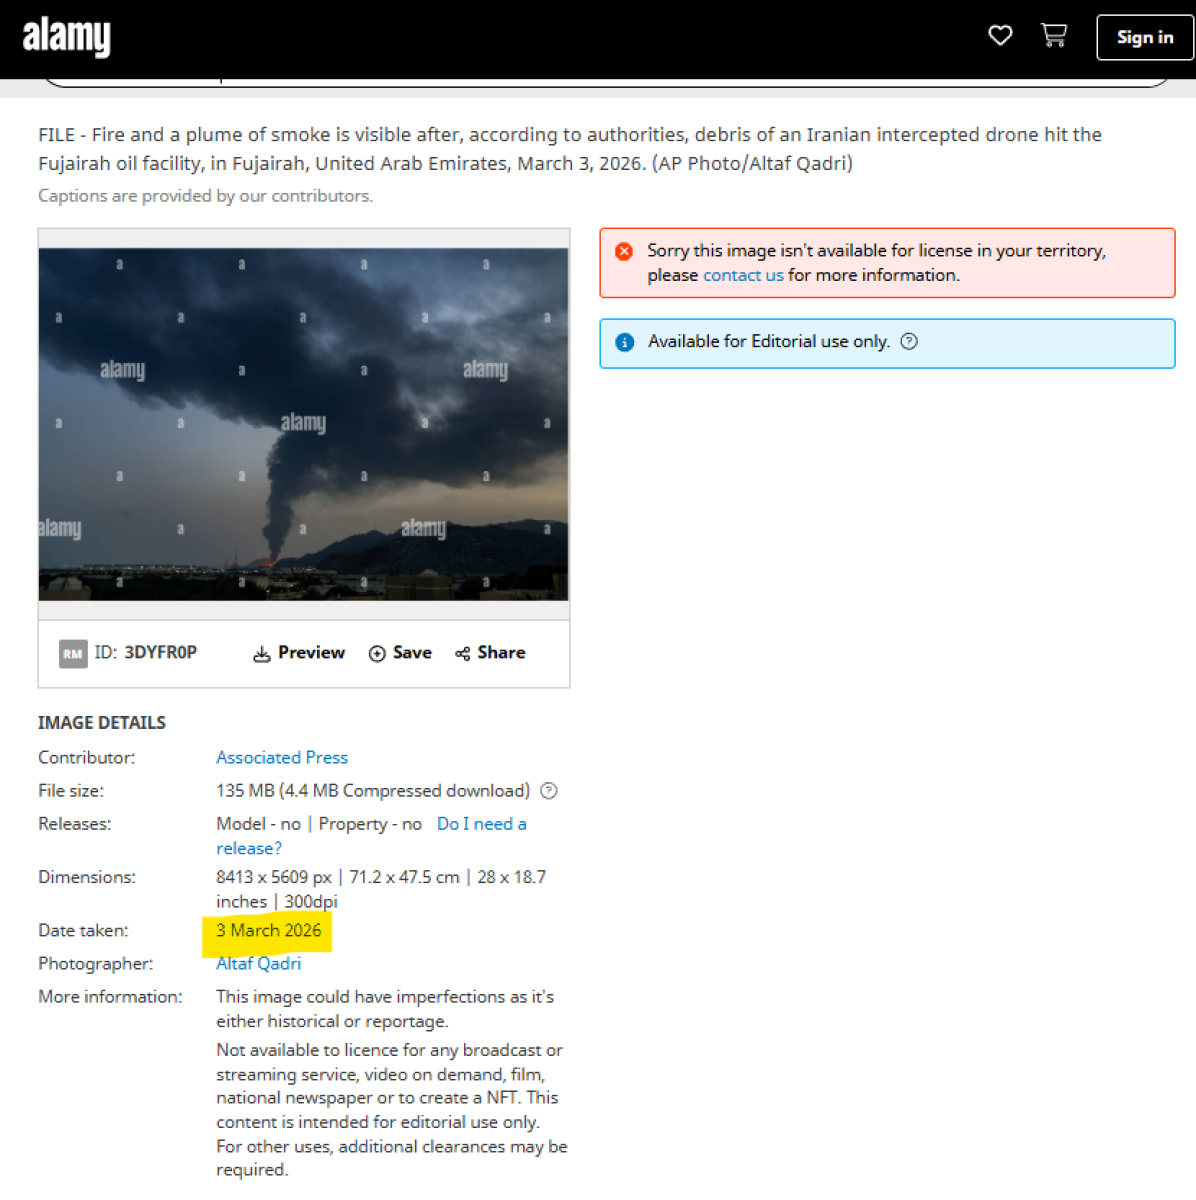Screen dimensions: 1196x1200
Task: Open the shopping cart icon
Action: (1054, 36)
